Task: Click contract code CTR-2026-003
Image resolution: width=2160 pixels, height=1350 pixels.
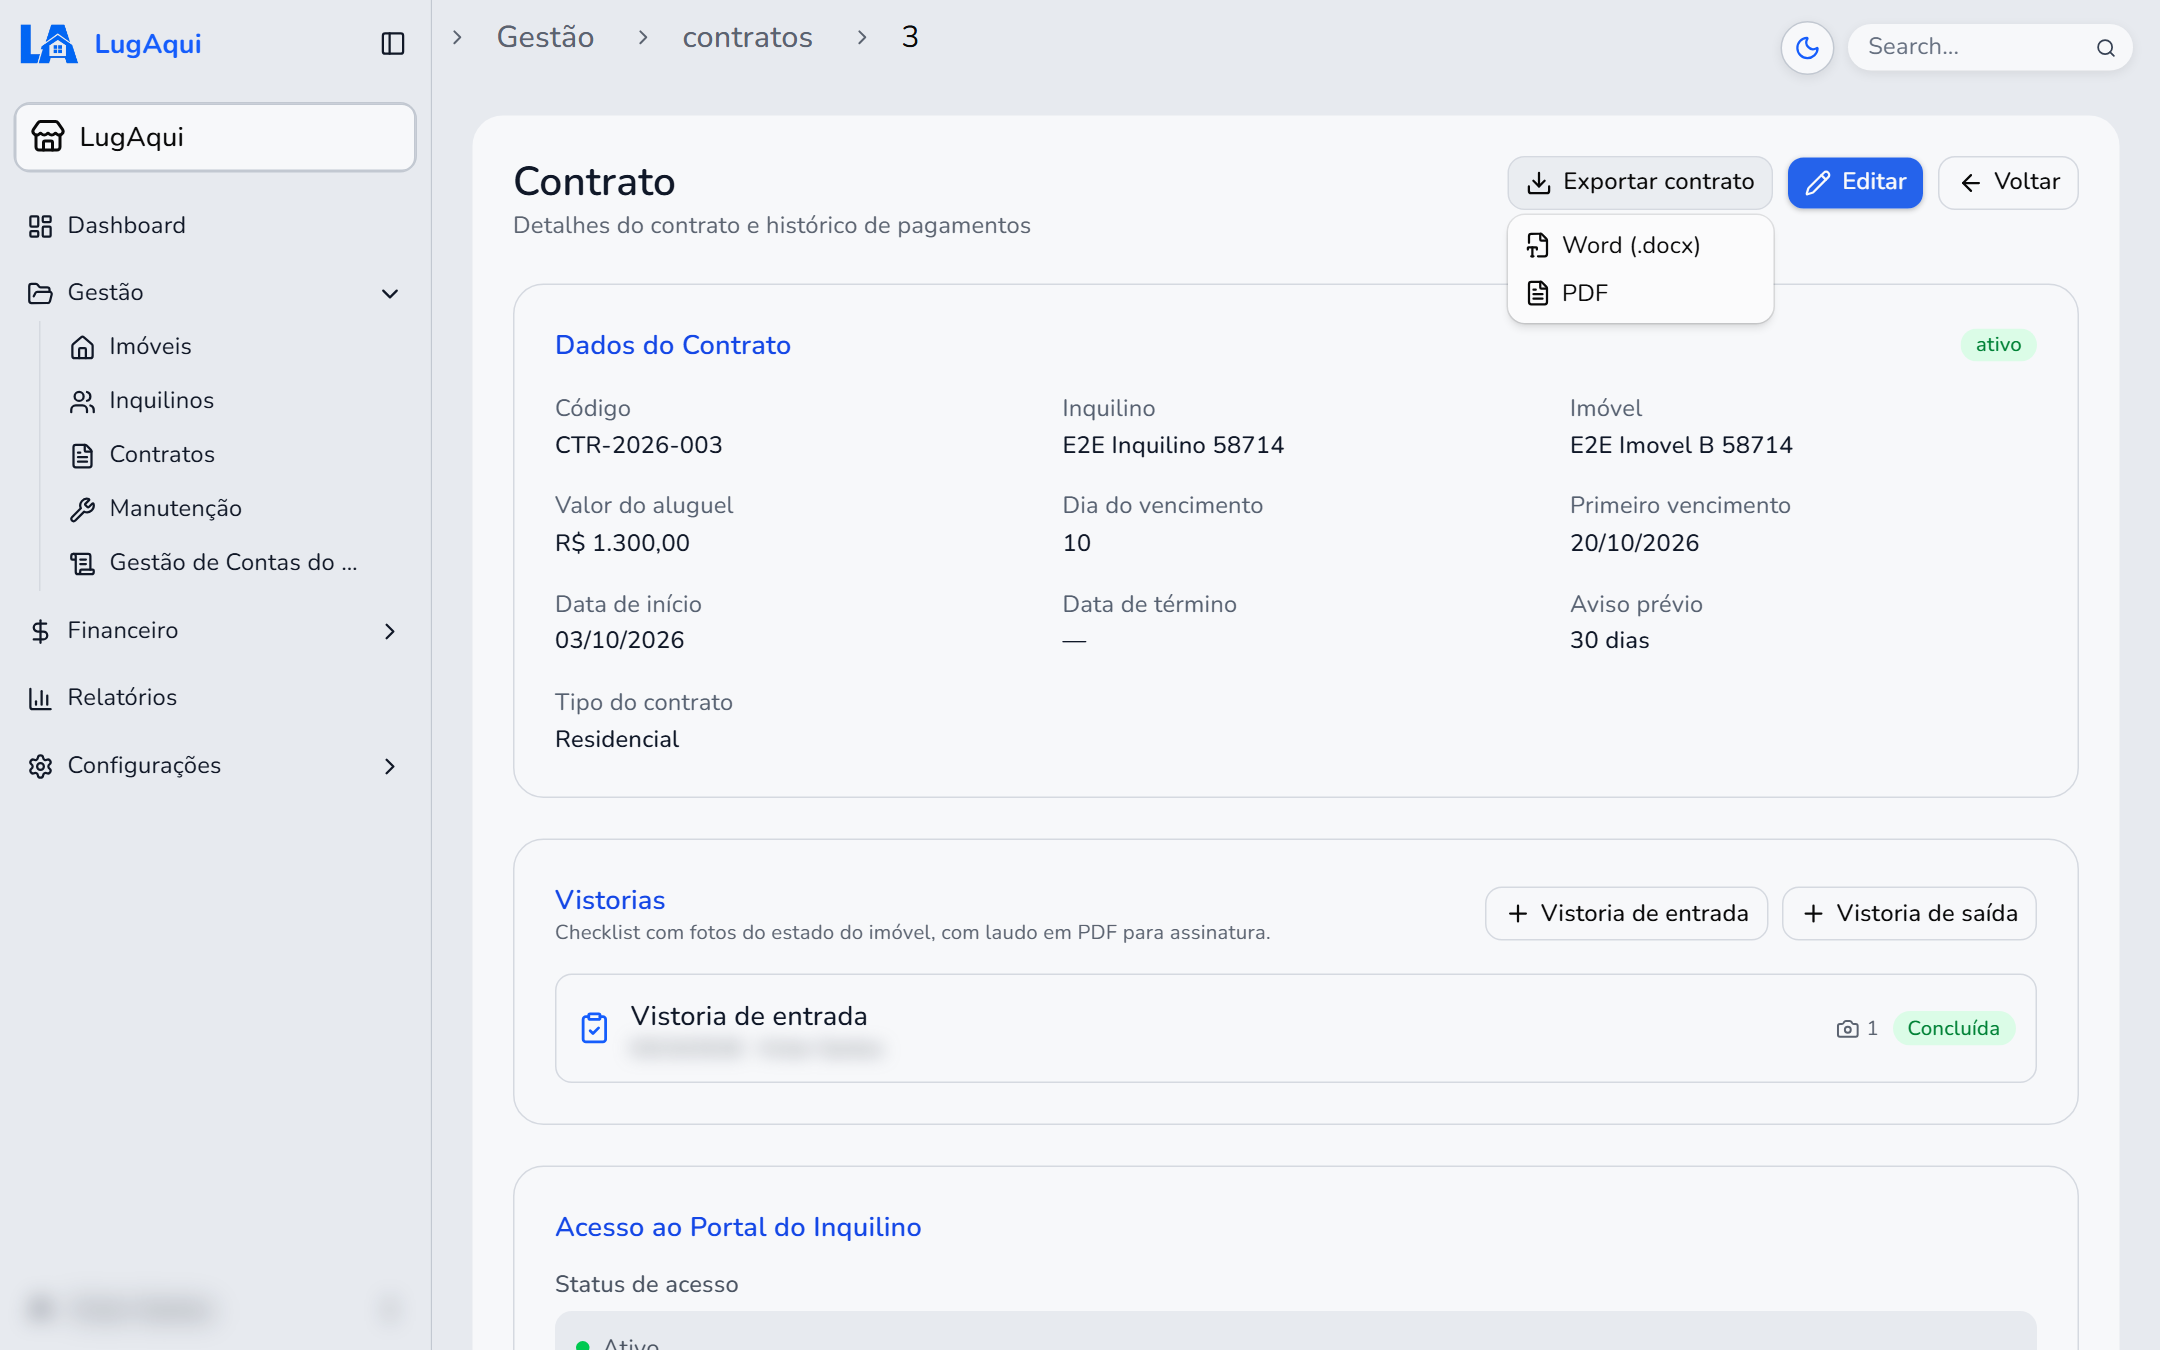Action: (x=639, y=445)
